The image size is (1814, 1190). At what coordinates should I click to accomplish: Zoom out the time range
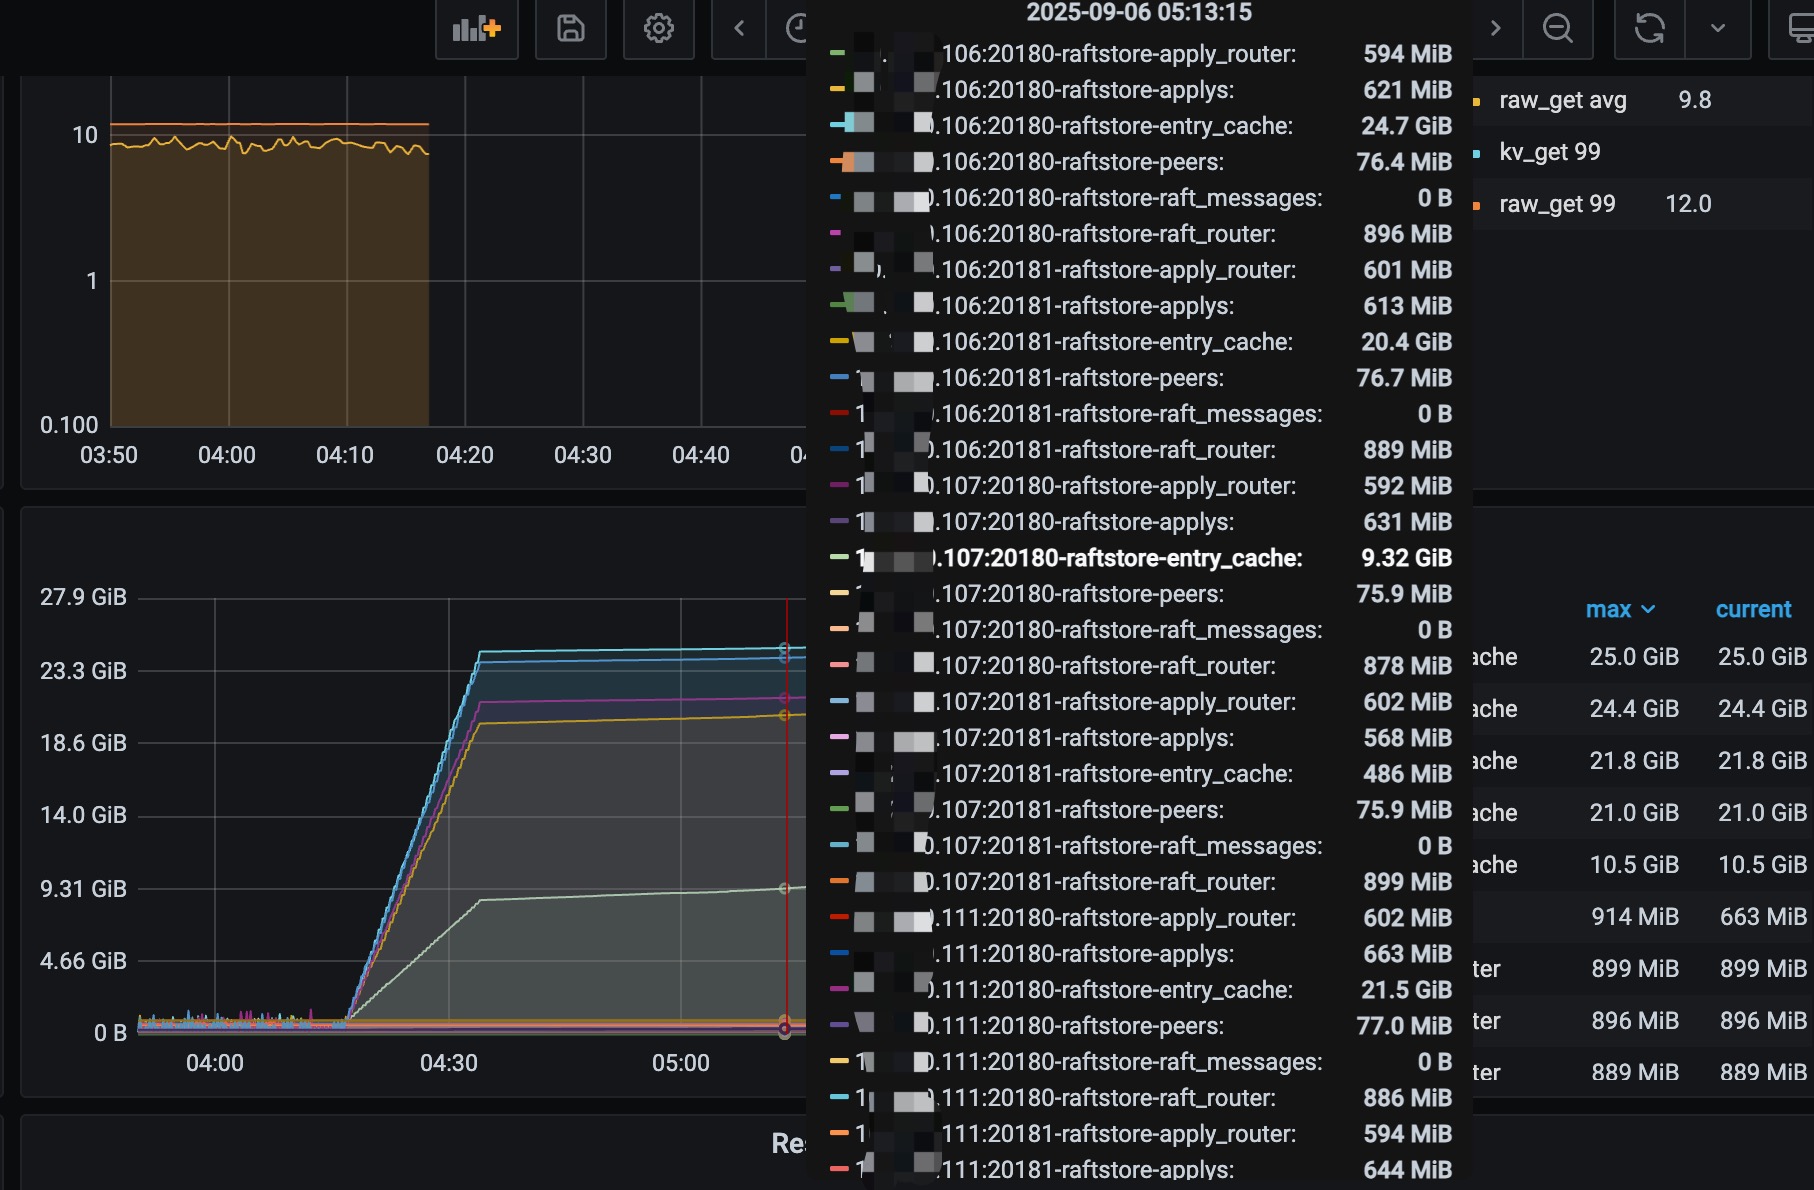(1557, 29)
